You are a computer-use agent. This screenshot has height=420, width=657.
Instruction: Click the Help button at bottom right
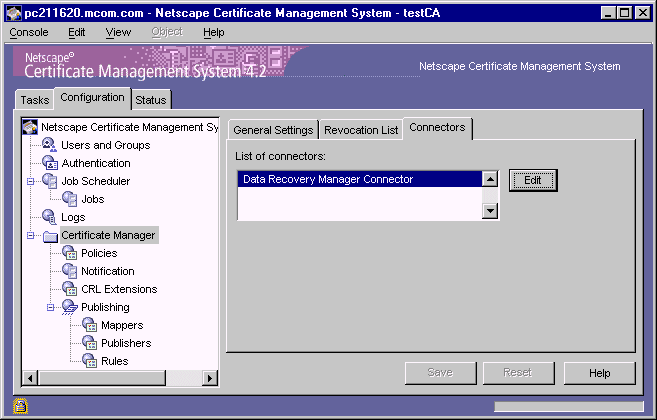pyautogui.click(x=600, y=373)
